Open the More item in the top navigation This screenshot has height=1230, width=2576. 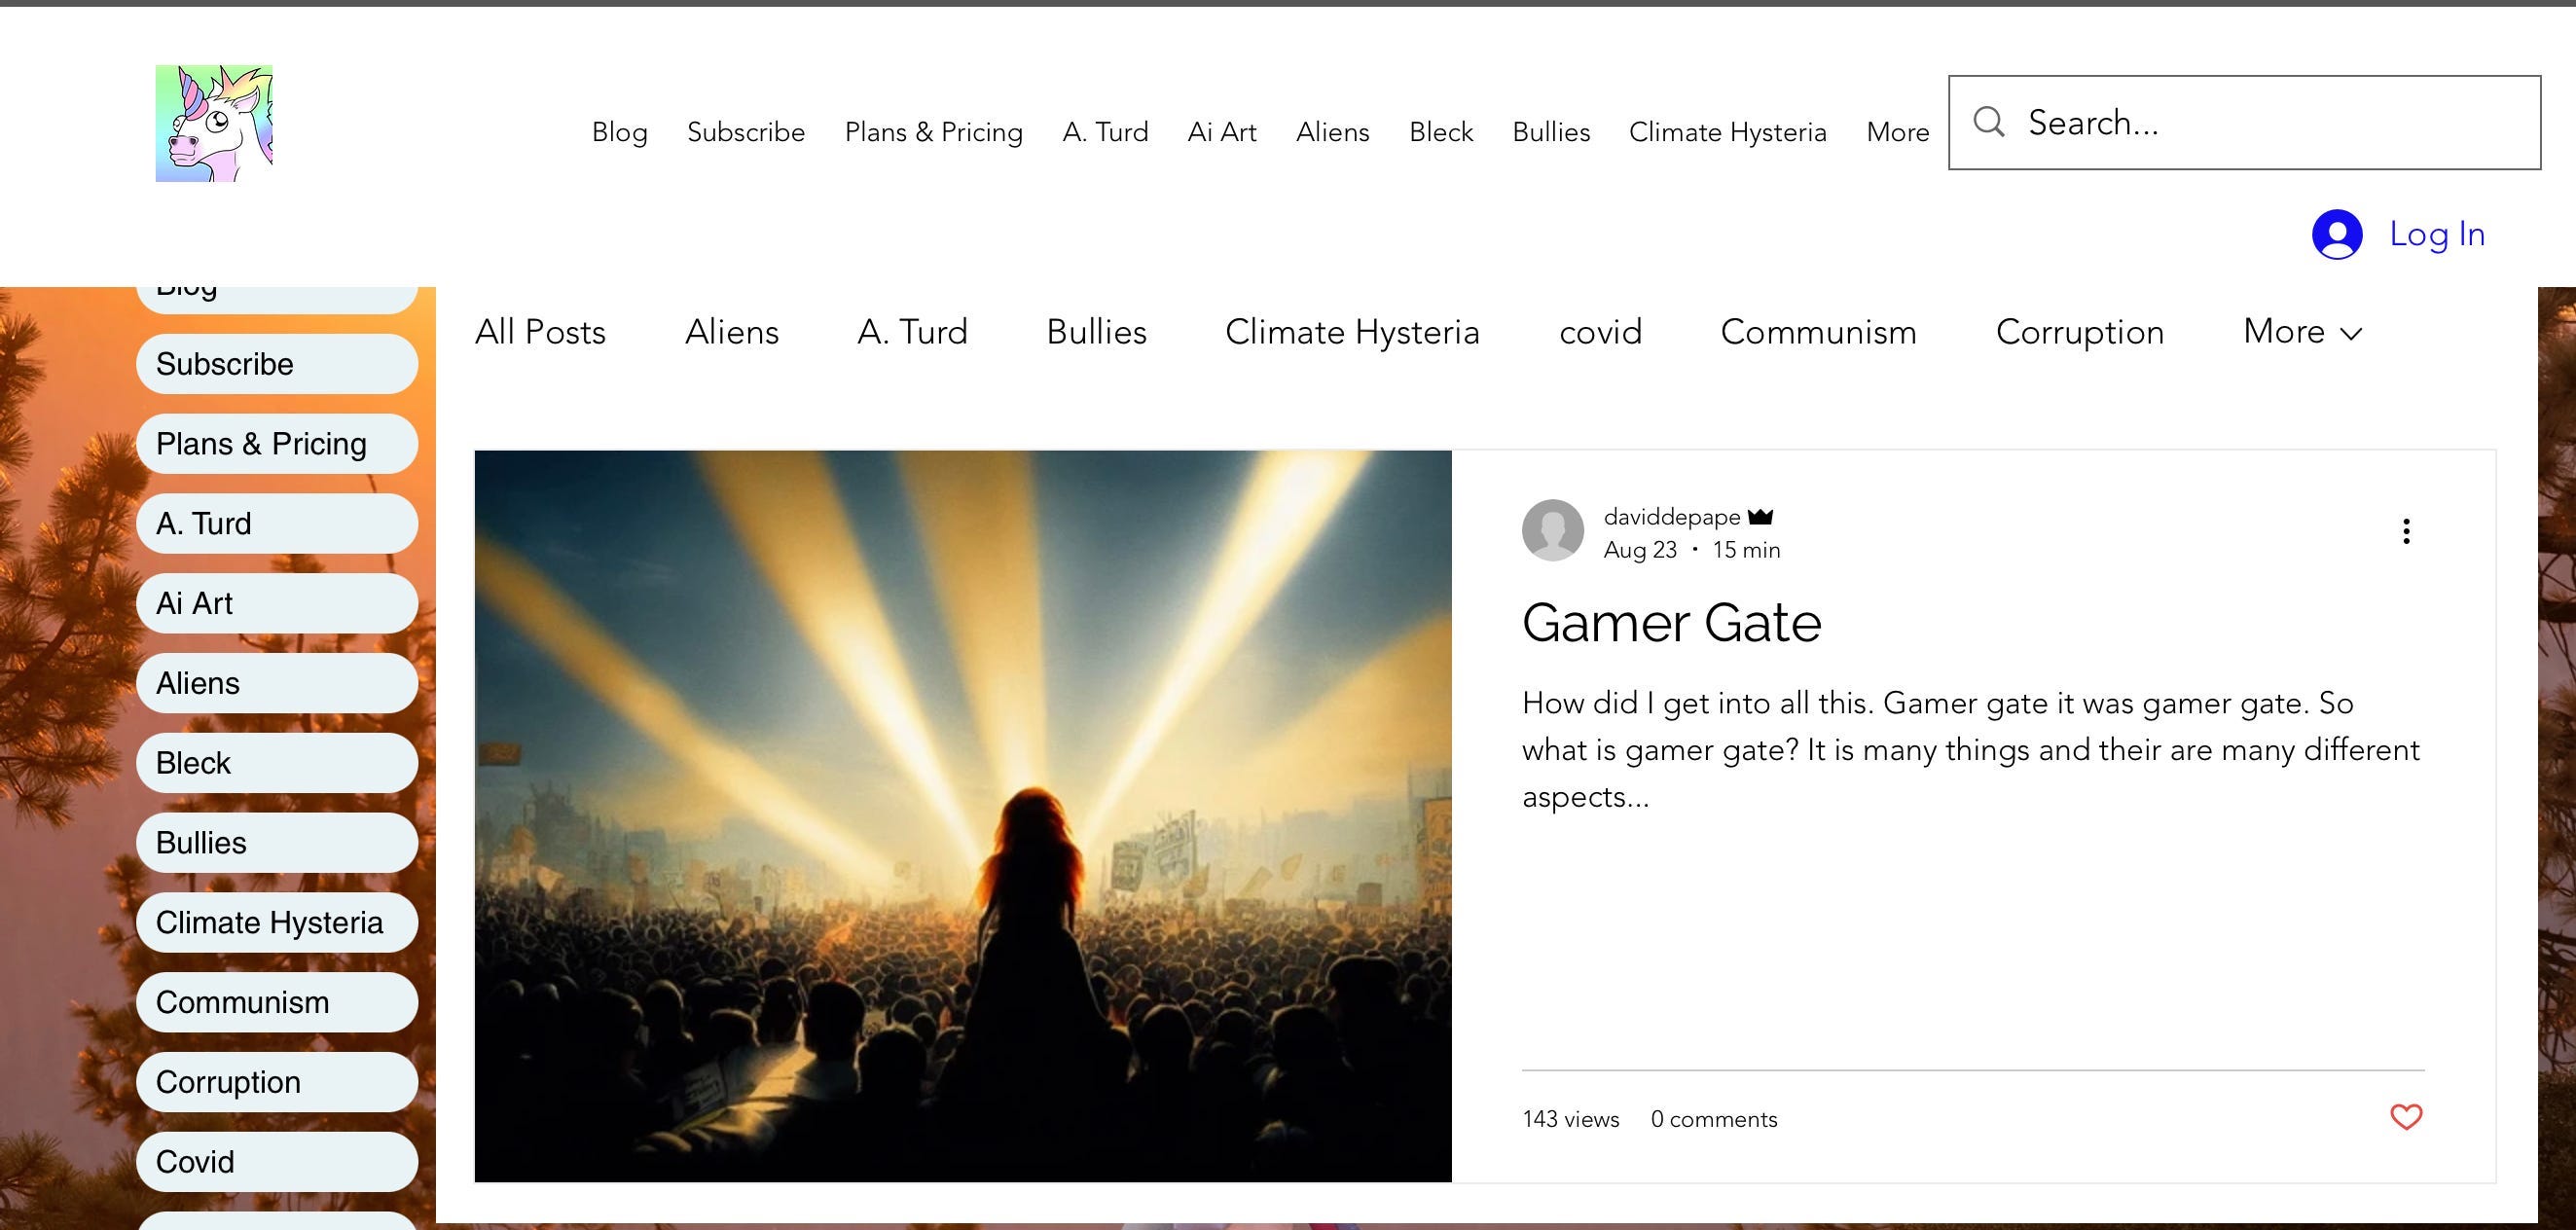[x=1897, y=132]
